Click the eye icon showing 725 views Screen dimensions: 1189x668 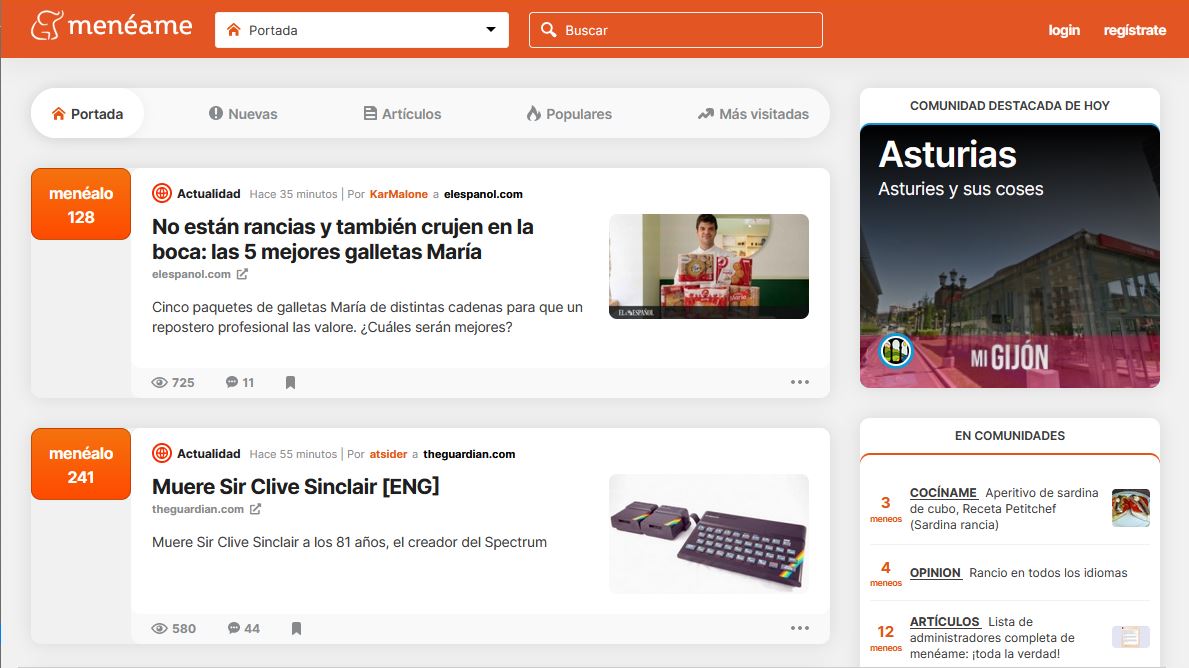click(x=160, y=382)
